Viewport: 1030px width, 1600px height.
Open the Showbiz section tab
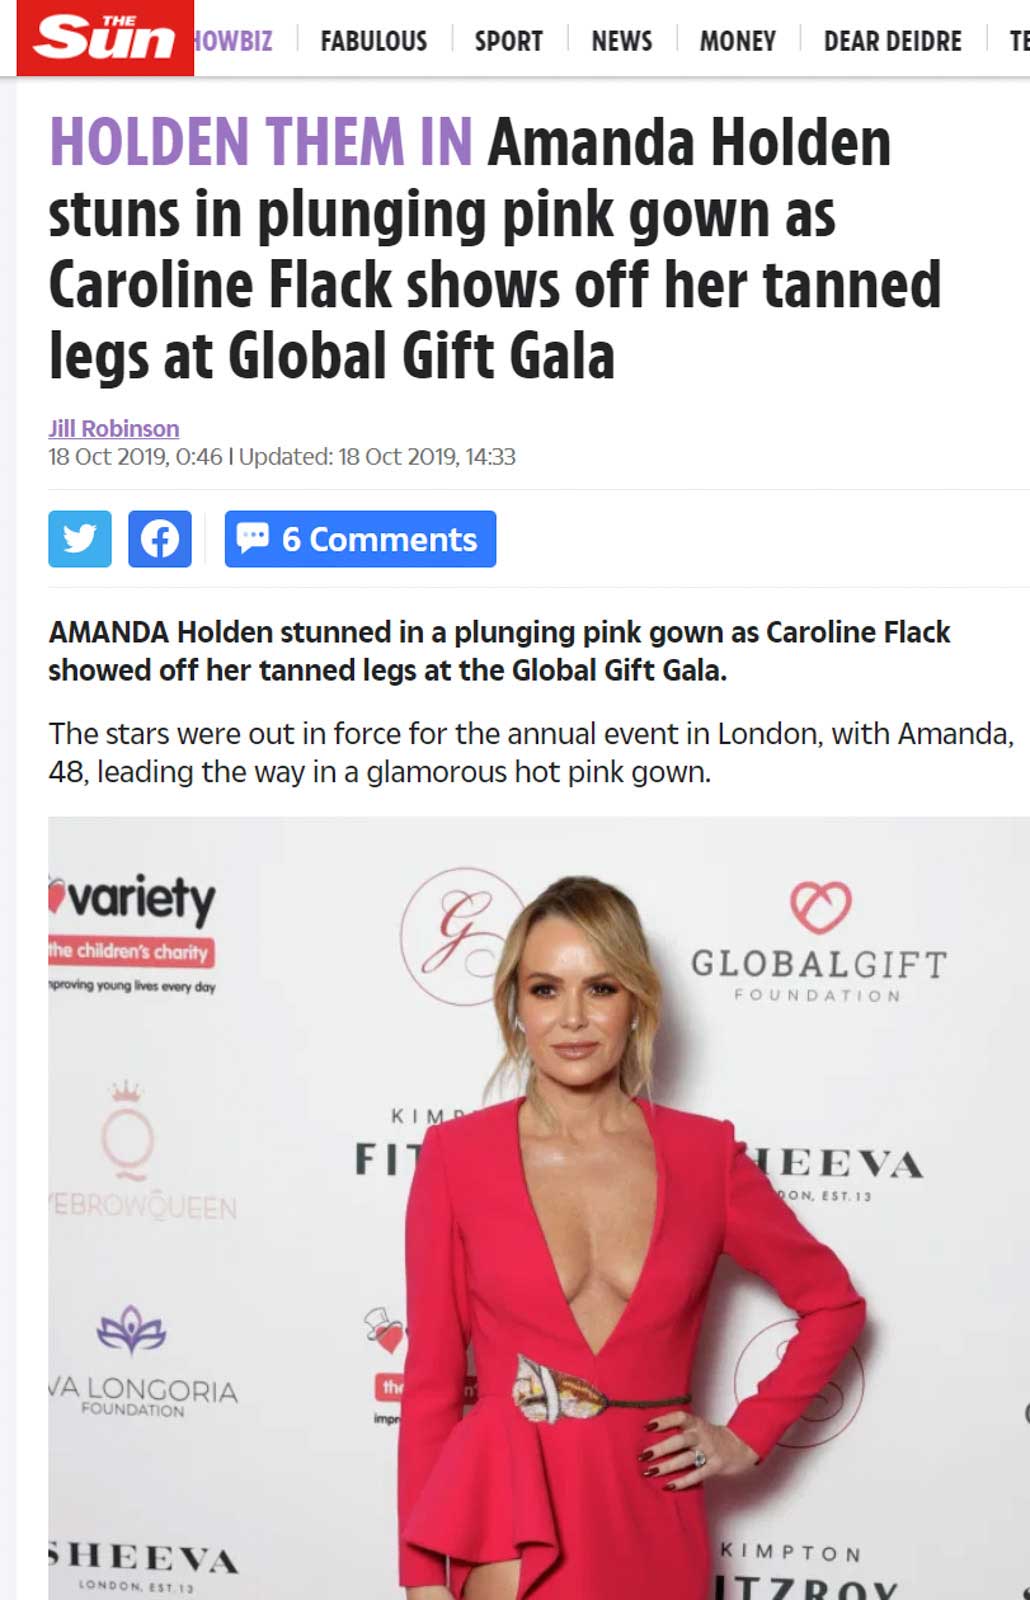click(234, 41)
